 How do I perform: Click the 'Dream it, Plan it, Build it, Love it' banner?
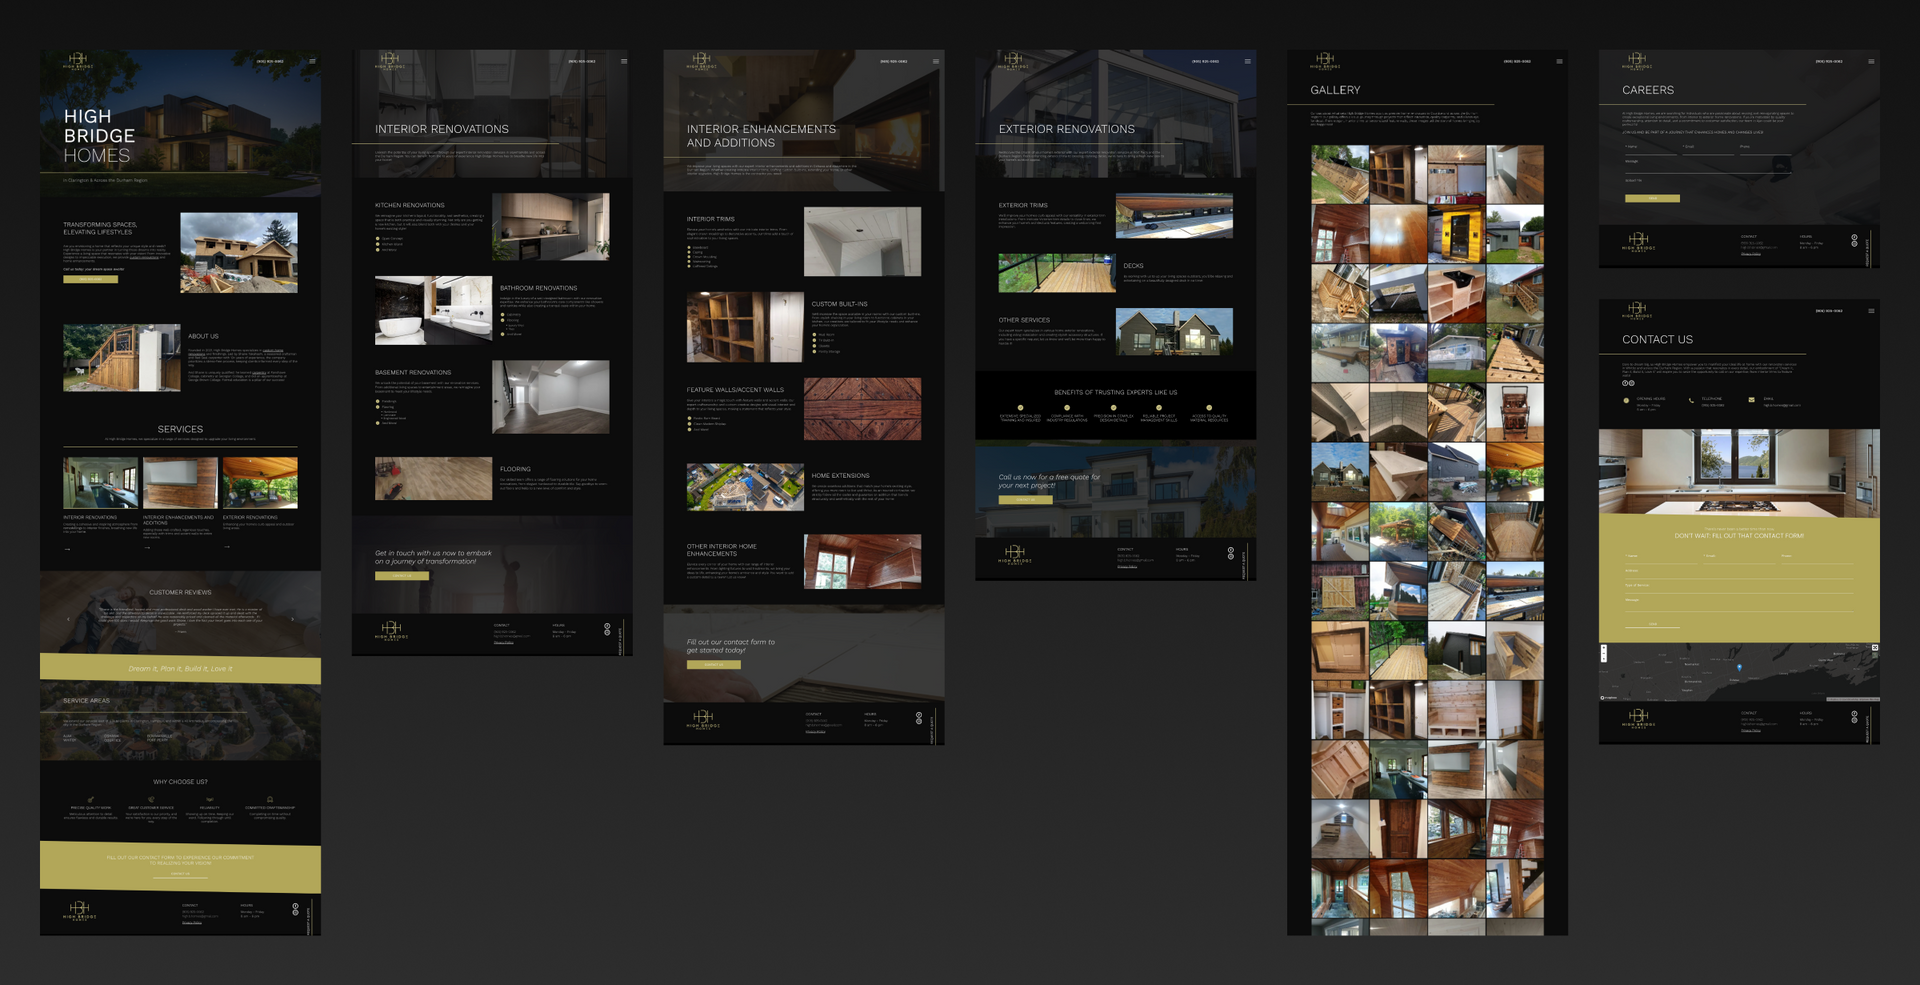180,669
